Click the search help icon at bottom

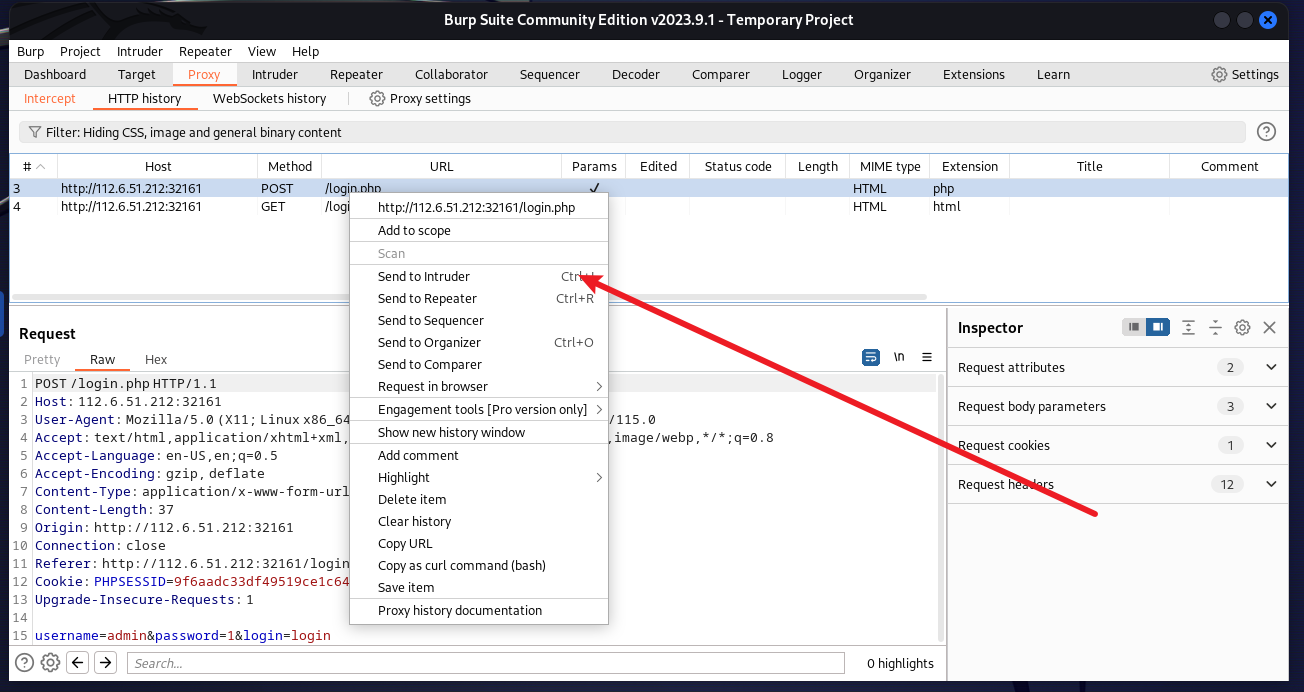click(x=24, y=662)
